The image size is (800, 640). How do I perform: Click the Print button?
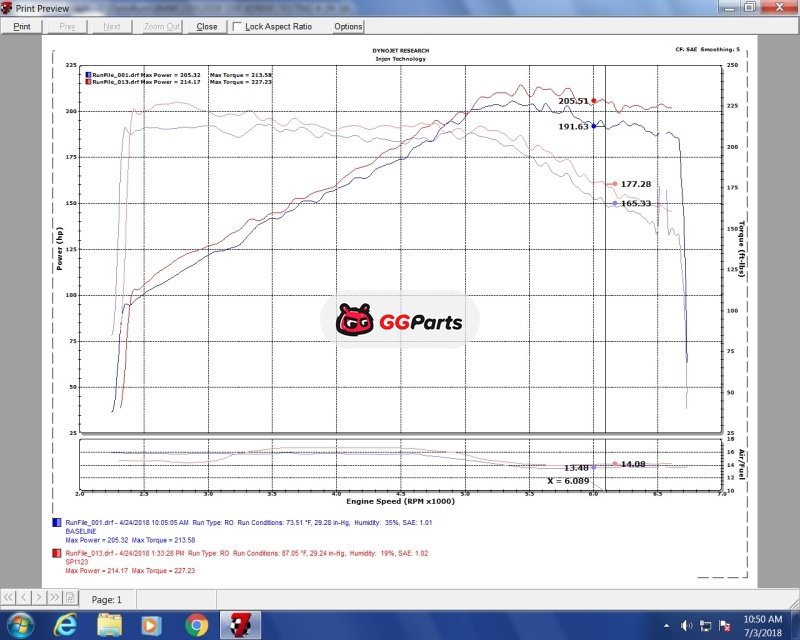[21, 27]
